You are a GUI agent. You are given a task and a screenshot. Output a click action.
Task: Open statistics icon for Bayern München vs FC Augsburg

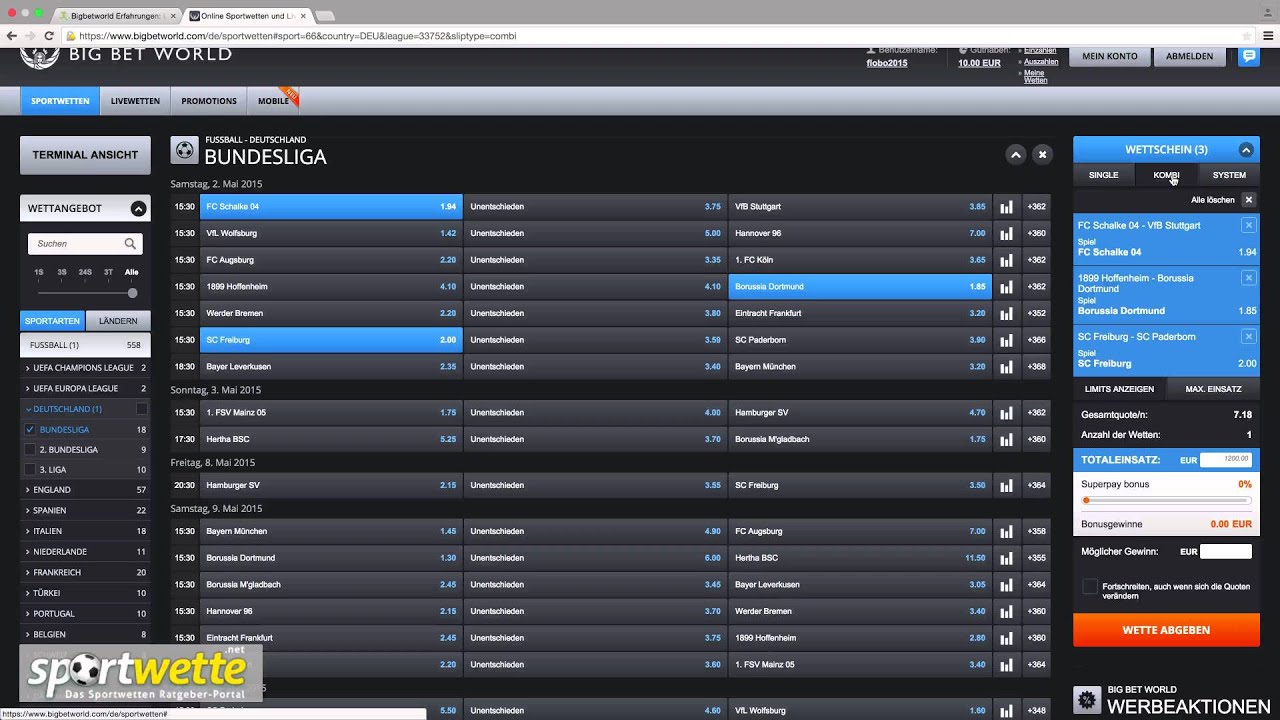coord(1006,531)
